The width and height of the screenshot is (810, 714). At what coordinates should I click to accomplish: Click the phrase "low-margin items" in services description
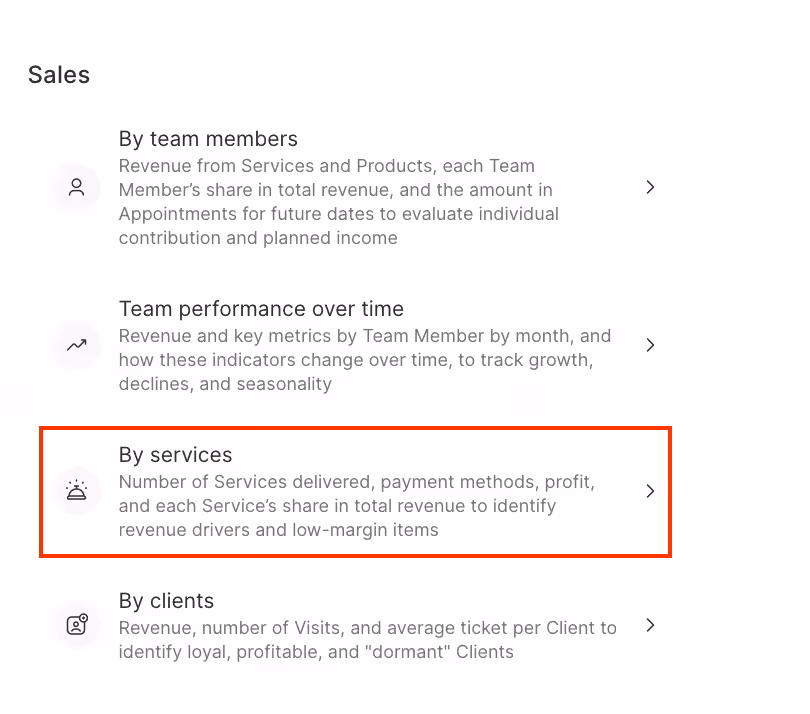tap(365, 530)
